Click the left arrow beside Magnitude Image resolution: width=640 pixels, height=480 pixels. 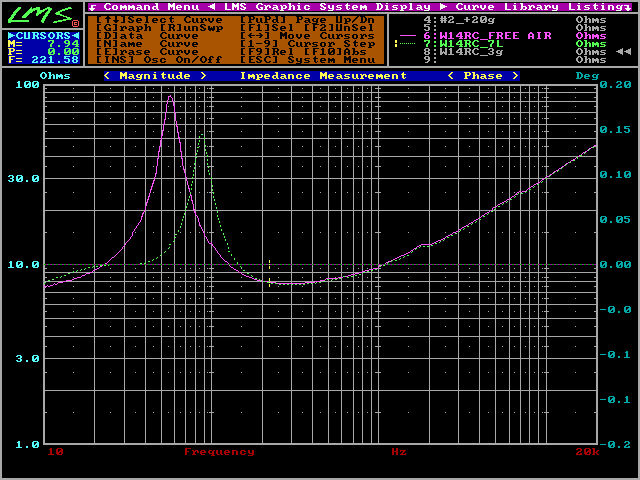pyautogui.click(x=107, y=76)
